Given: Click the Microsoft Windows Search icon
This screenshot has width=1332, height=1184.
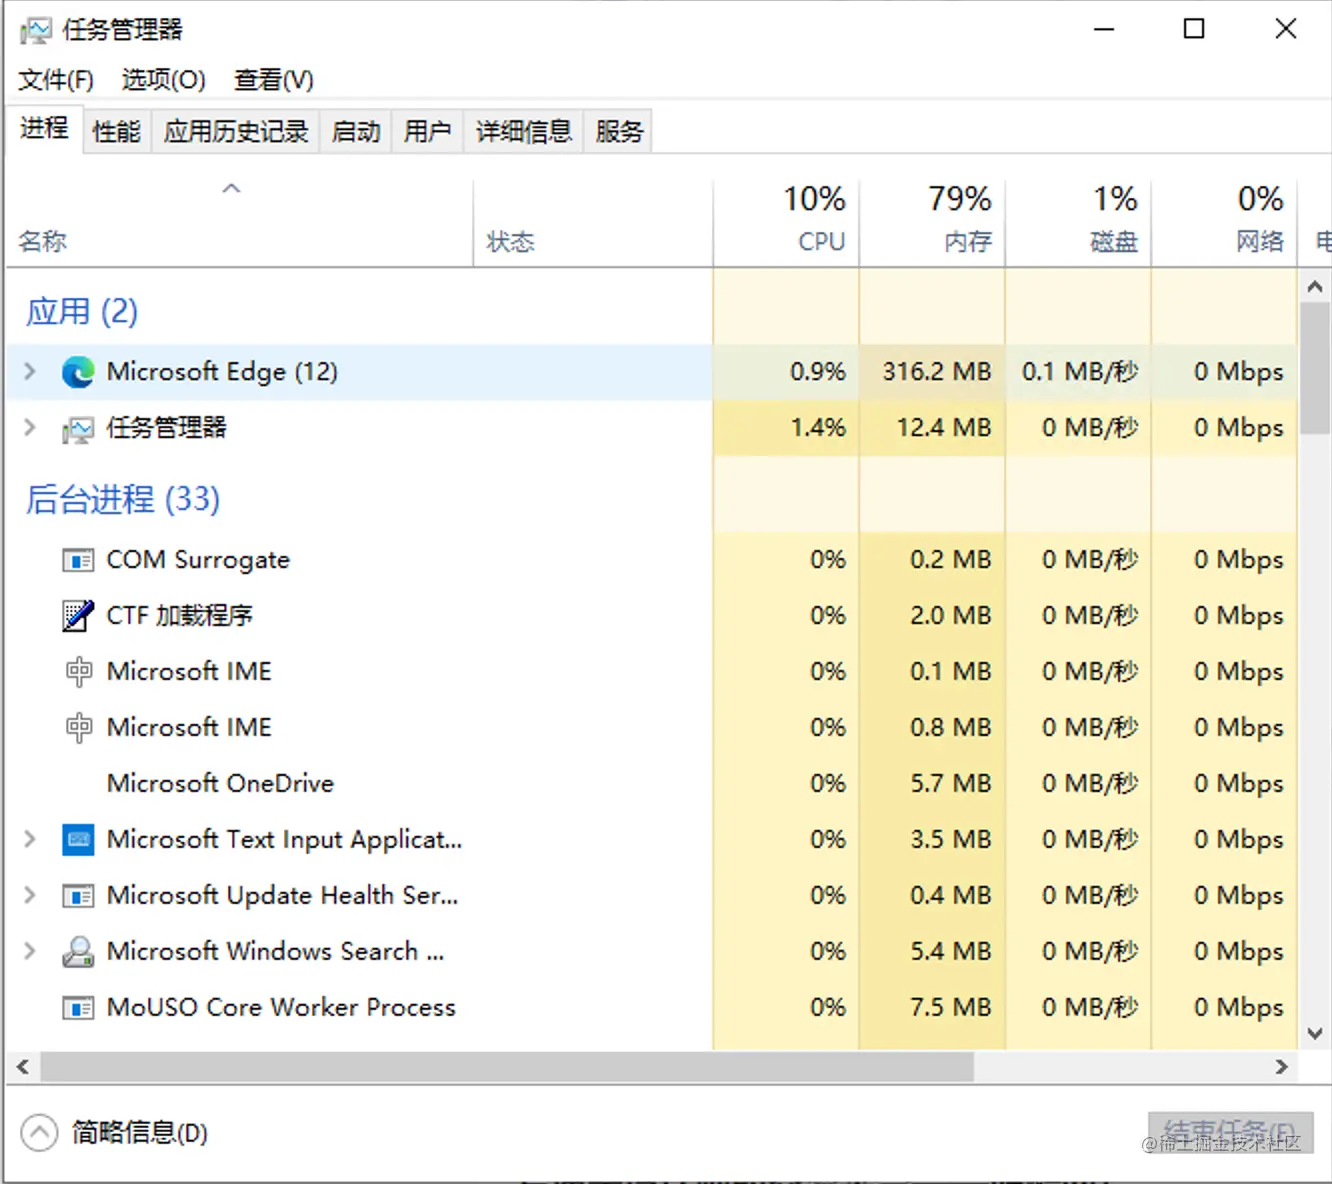Looking at the screenshot, I should click(x=78, y=952).
